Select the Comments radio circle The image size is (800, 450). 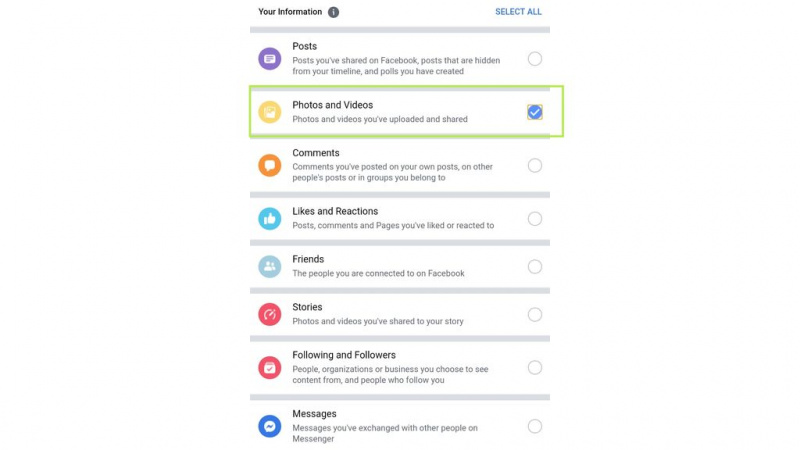535,165
